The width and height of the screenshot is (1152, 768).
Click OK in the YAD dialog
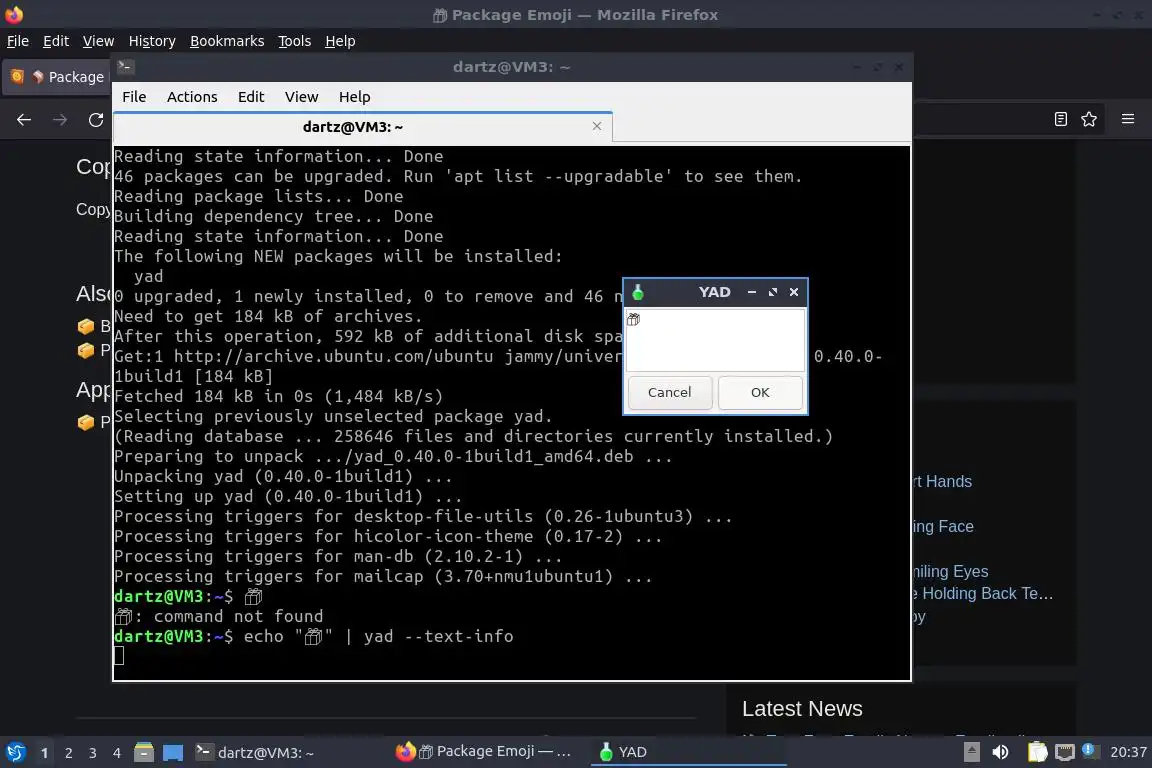[x=760, y=392]
